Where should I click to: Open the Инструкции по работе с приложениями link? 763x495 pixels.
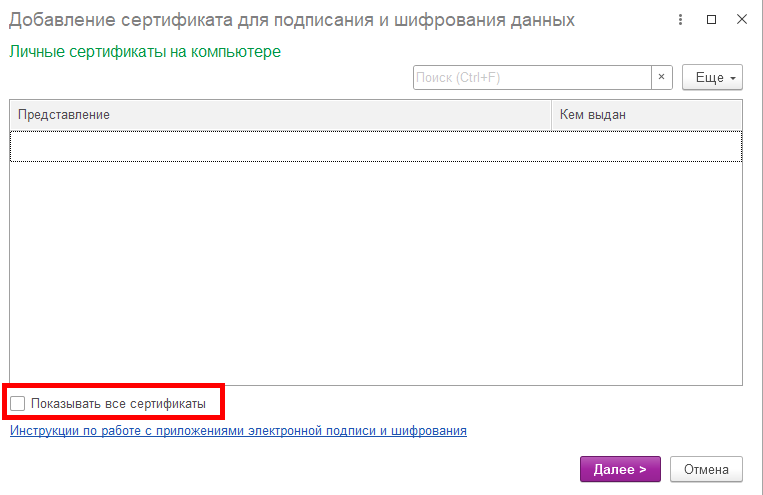(238, 431)
